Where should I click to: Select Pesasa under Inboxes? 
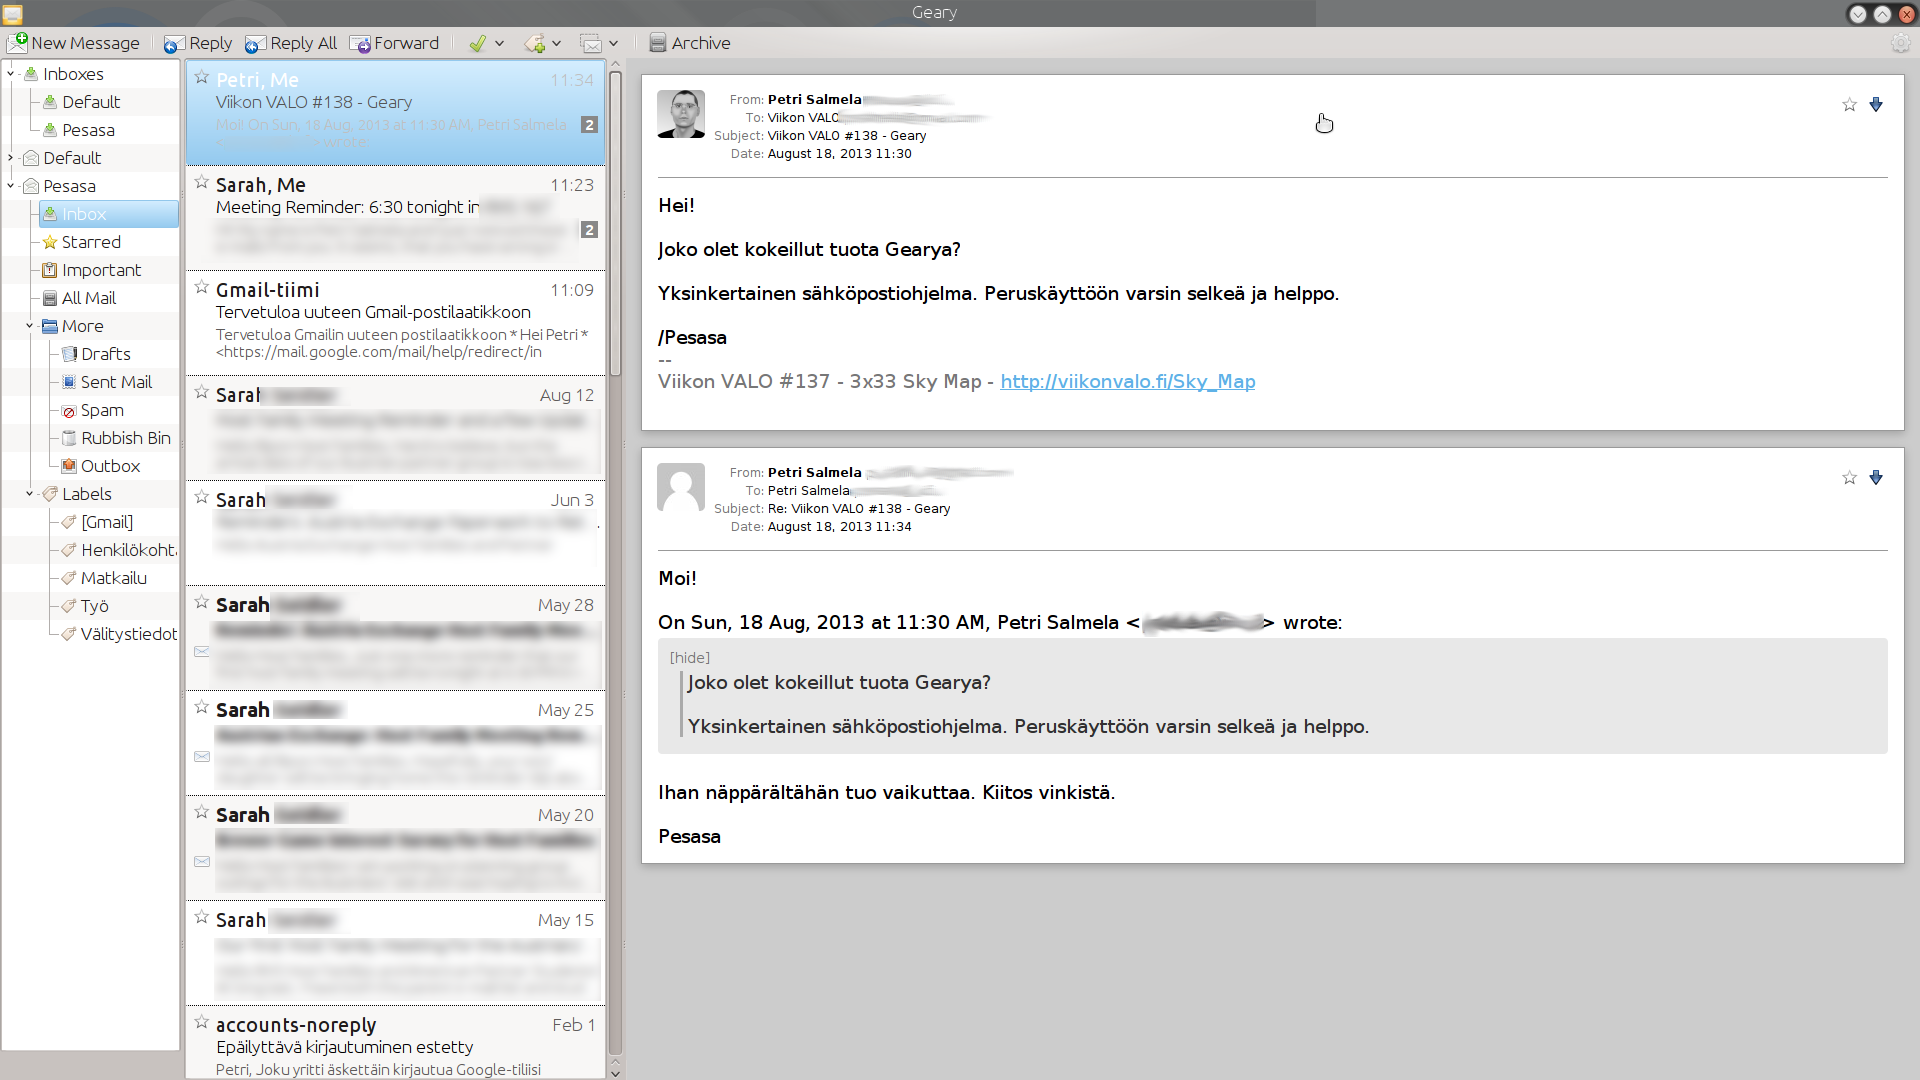(x=88, y=130)
